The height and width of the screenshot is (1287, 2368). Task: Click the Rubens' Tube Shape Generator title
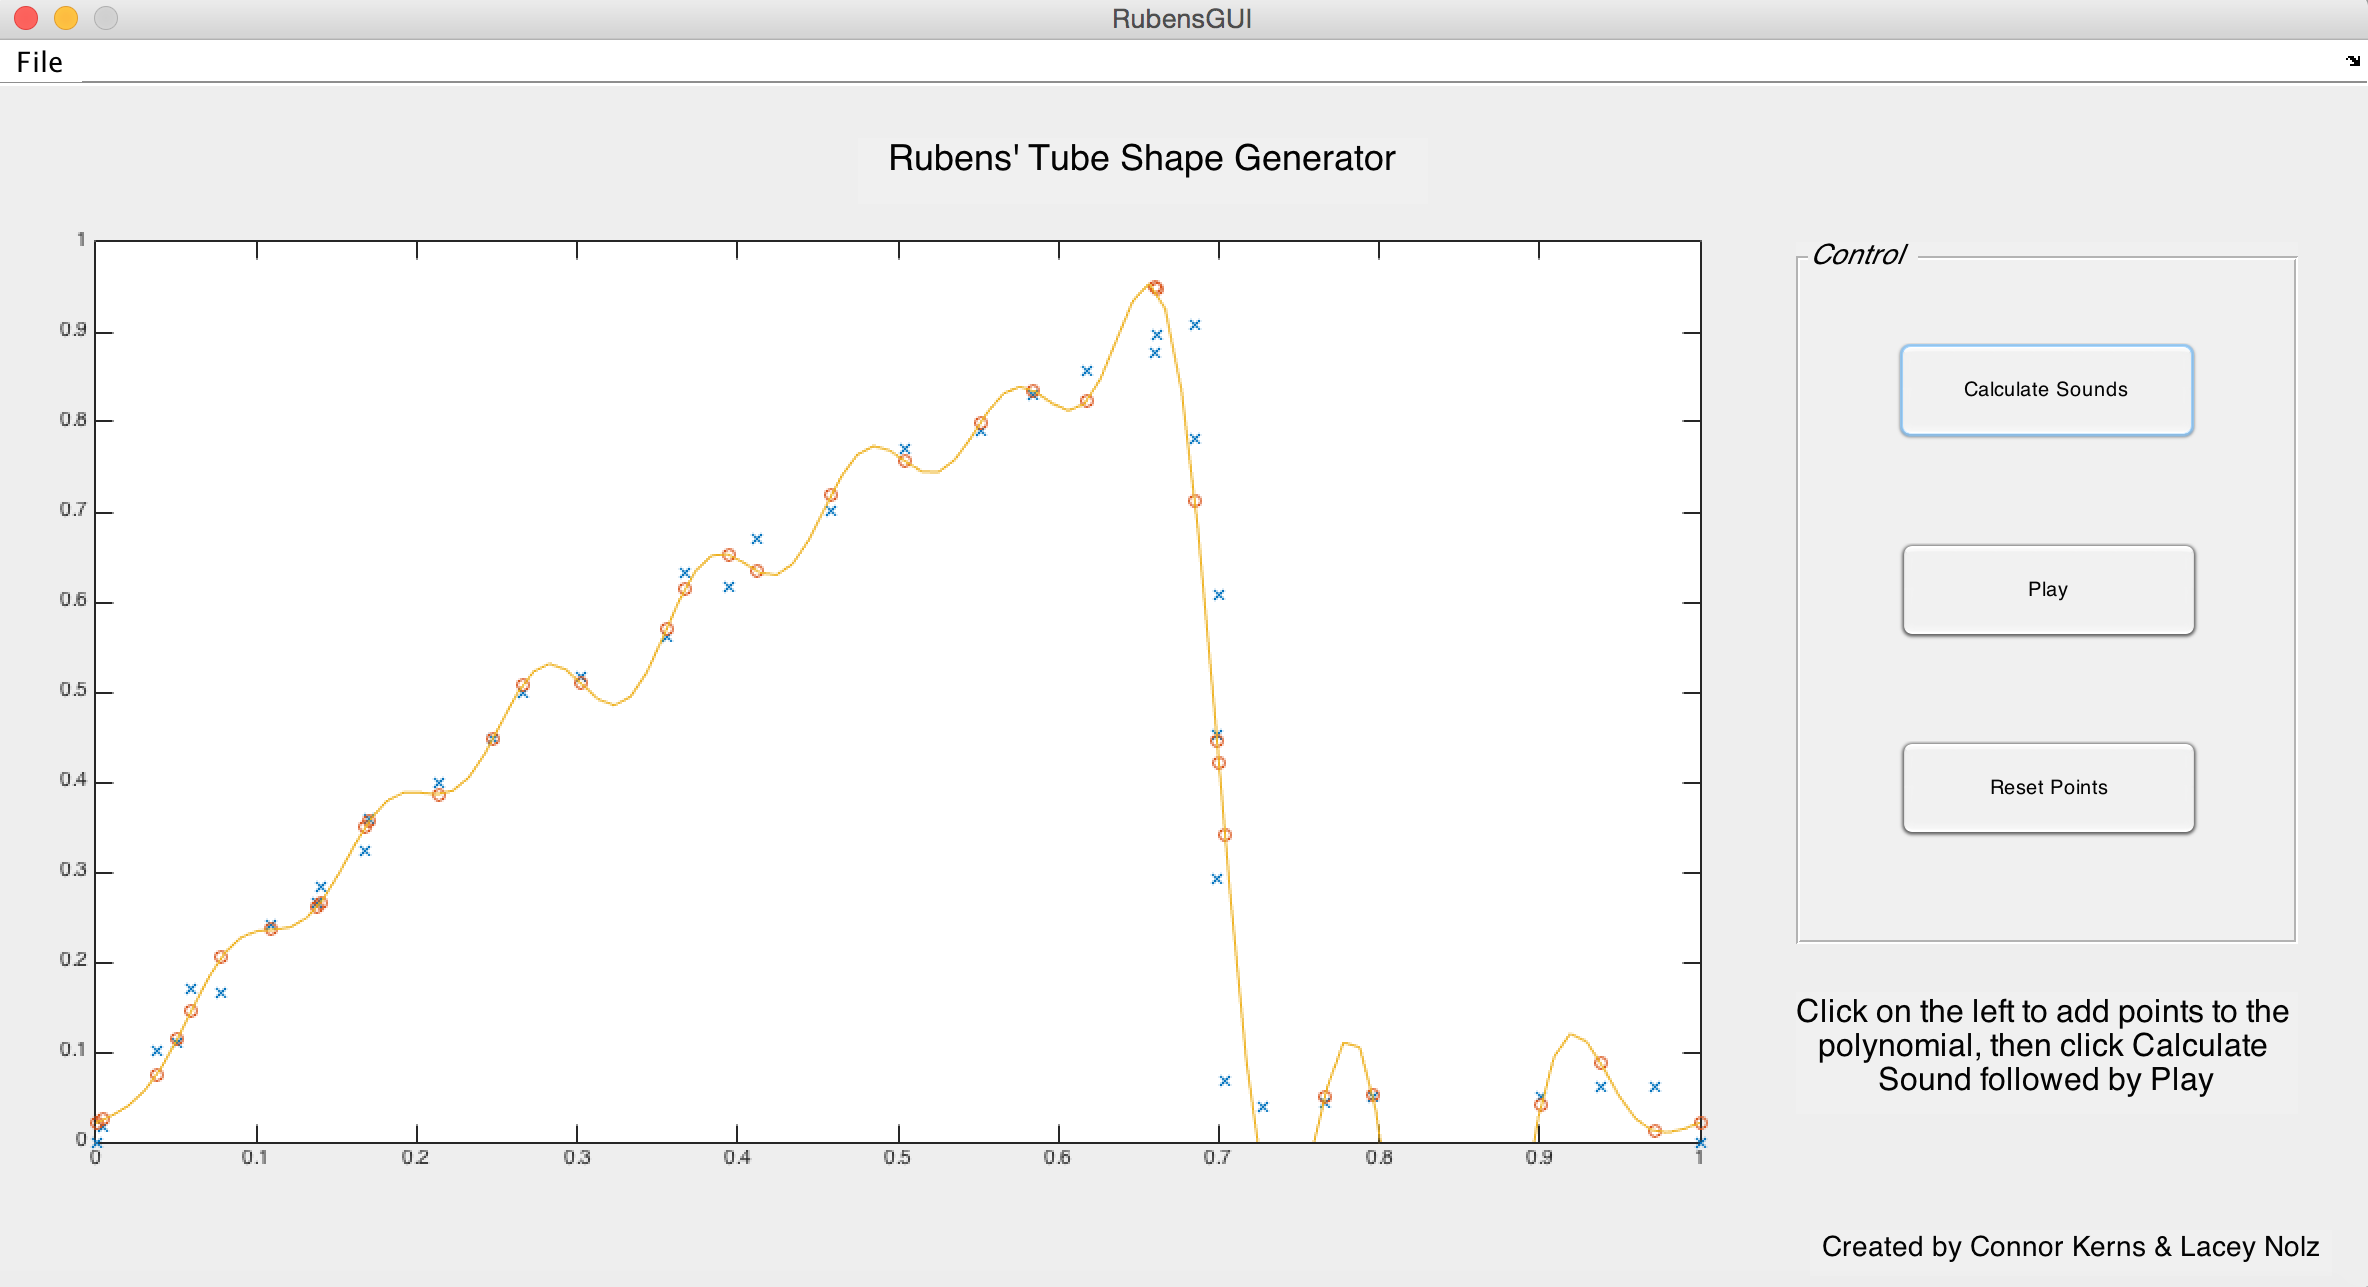tap(1142, 157)
